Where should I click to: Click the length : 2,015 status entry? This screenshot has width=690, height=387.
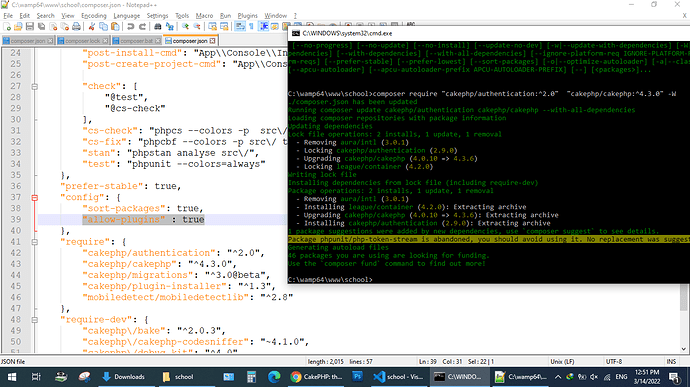click(x=326, y=361)
